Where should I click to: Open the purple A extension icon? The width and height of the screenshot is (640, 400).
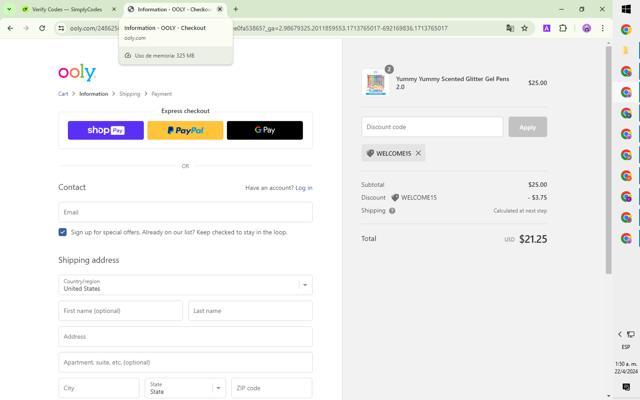(547, 28)
